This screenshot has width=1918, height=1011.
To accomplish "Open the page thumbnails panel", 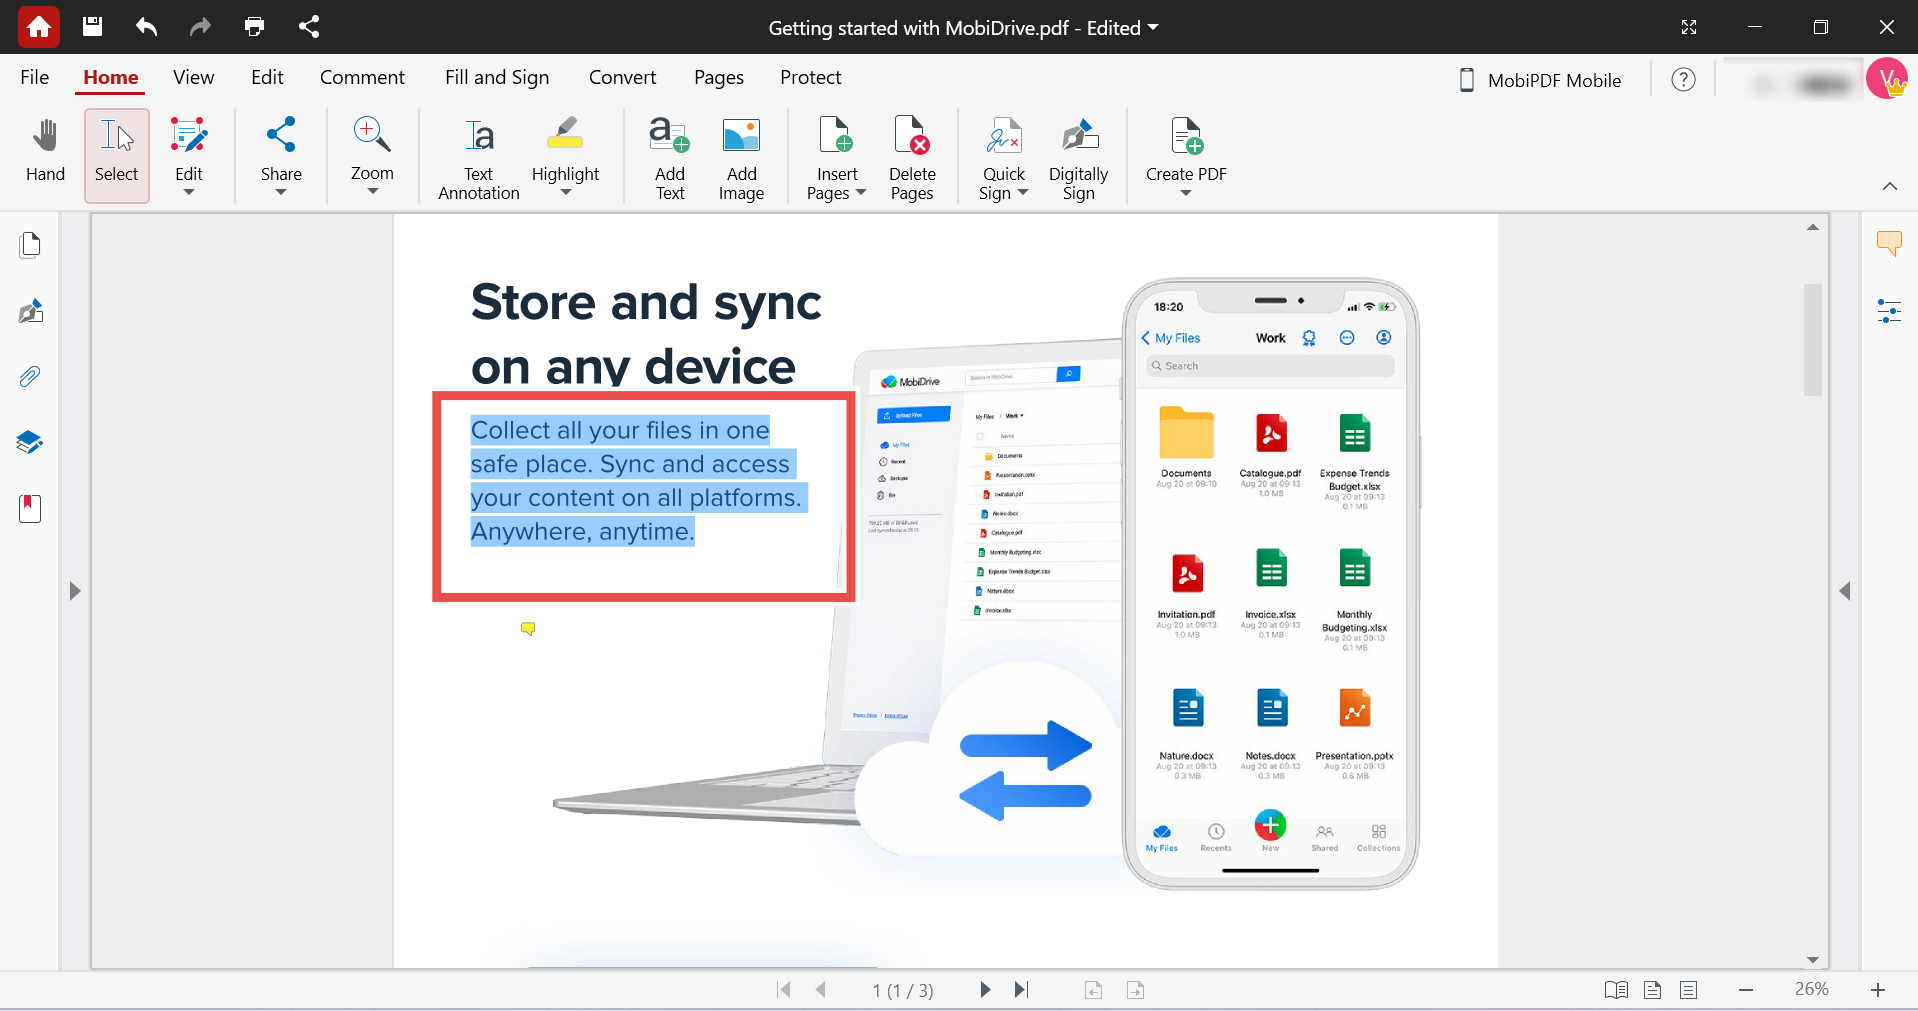I will (30, 243).
